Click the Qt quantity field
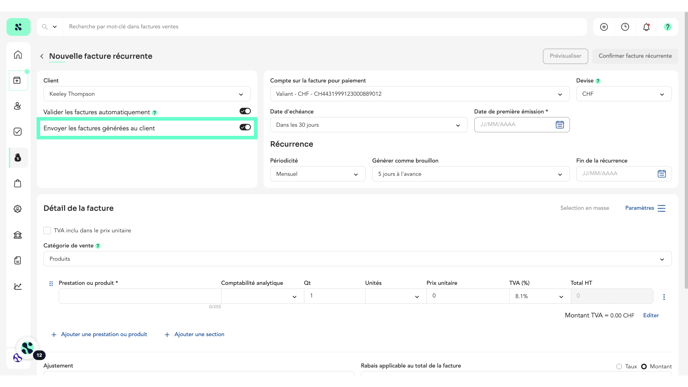 click(334, 296)
